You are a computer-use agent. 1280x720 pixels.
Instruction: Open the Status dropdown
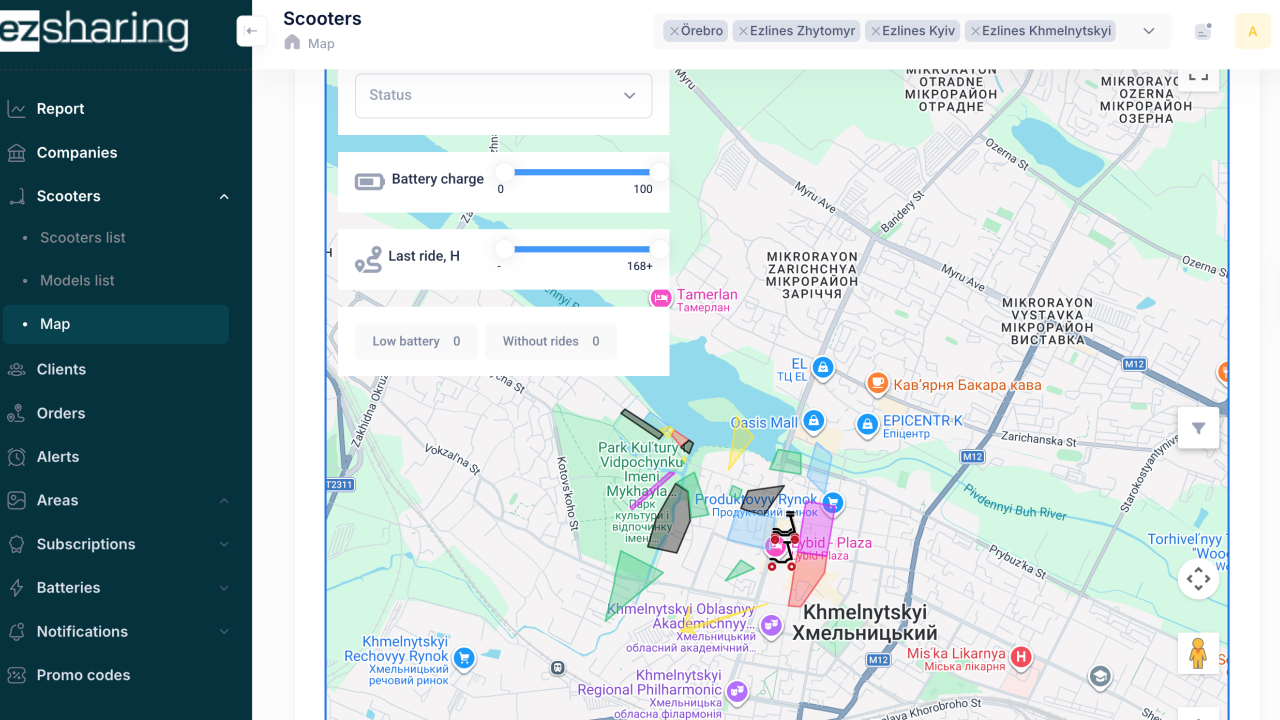503,95
